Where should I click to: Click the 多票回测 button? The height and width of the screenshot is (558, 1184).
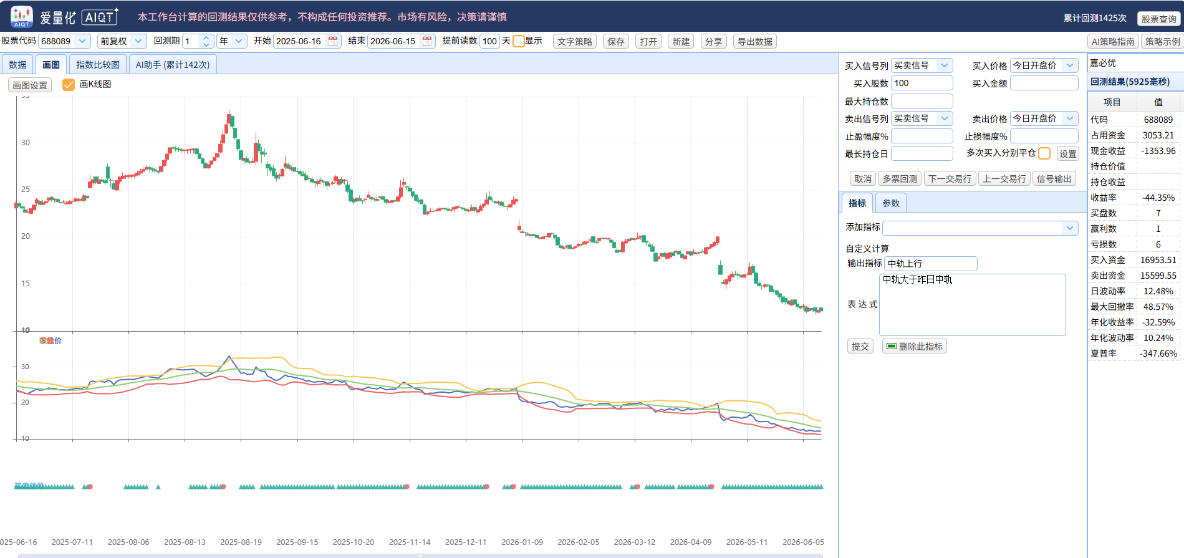tap(899, 179)
